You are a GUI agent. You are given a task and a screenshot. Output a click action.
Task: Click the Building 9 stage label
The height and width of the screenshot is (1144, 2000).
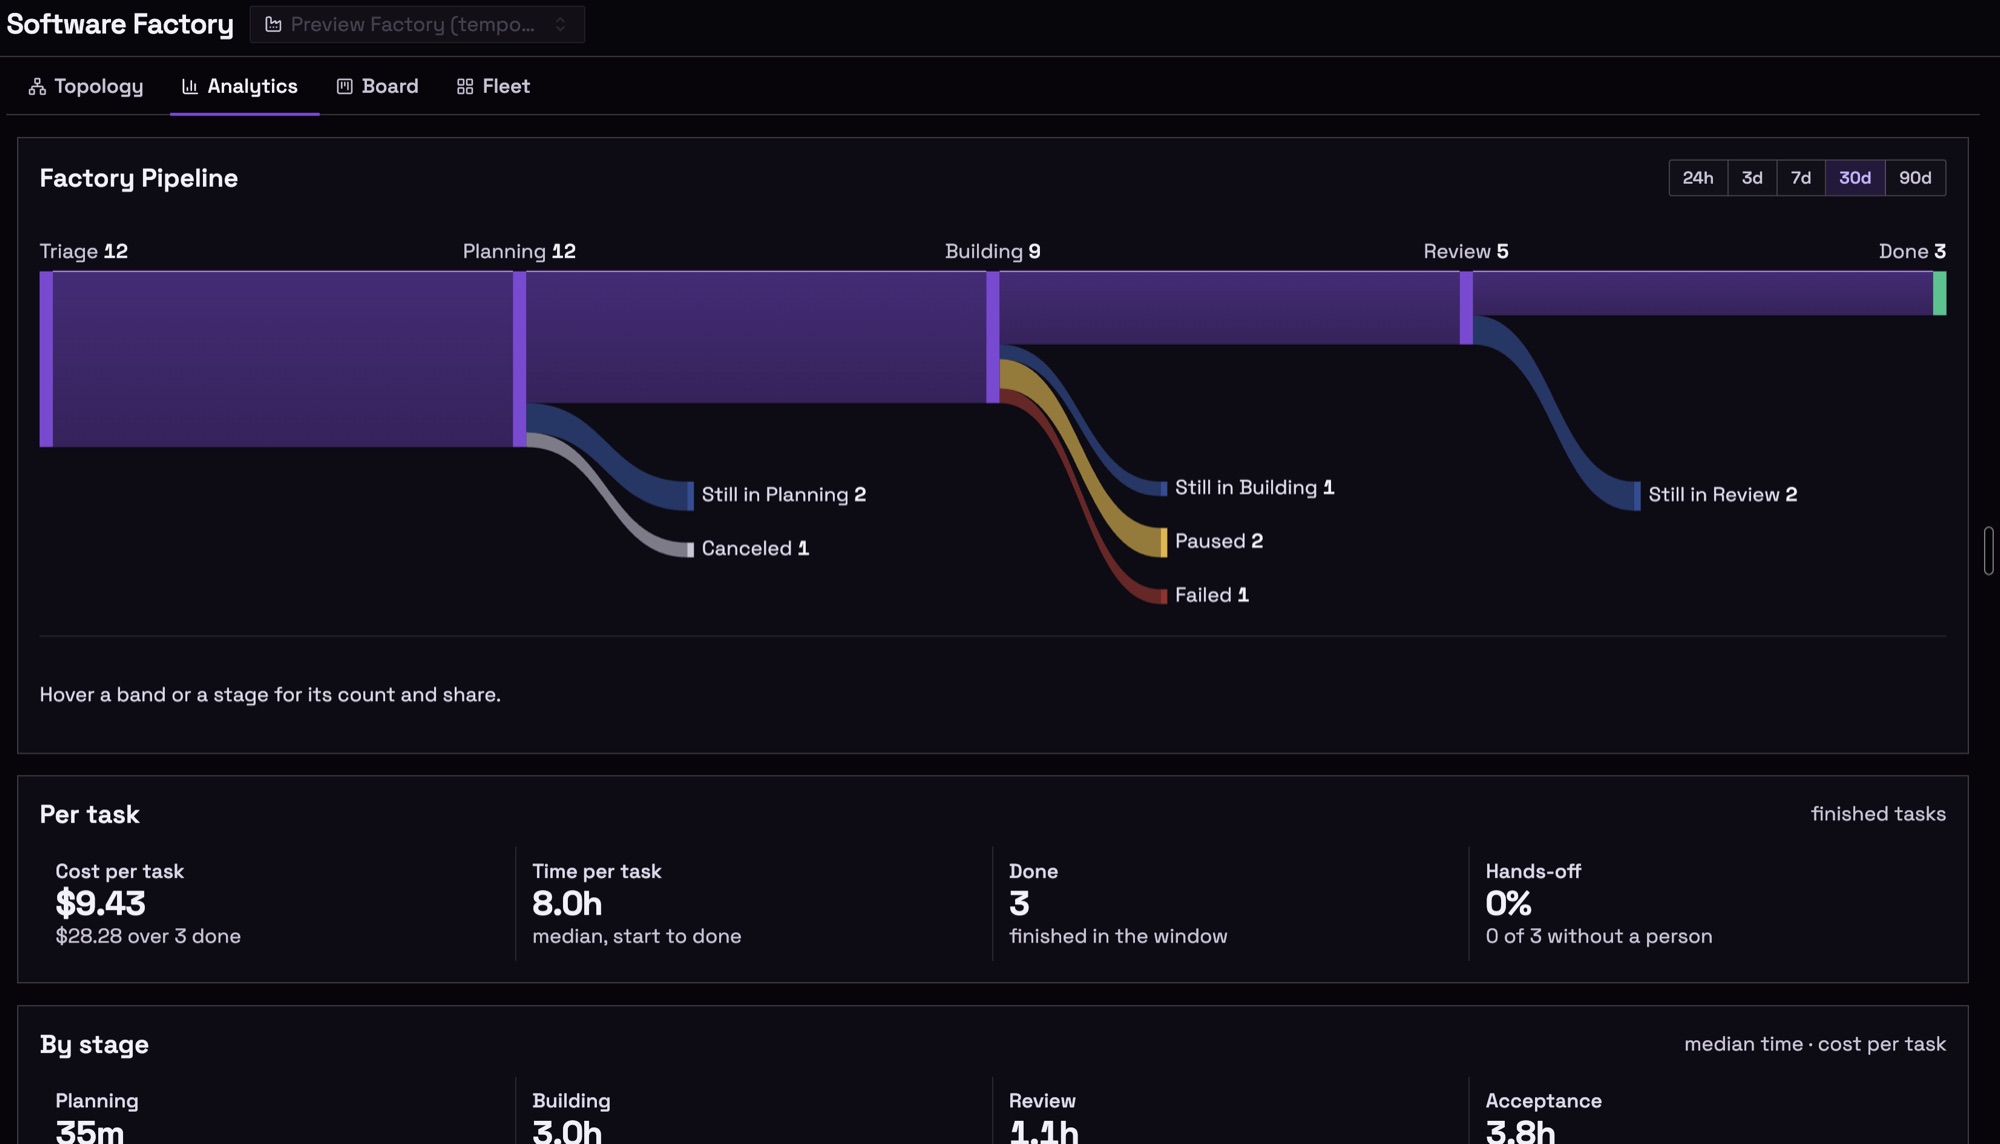993,251
